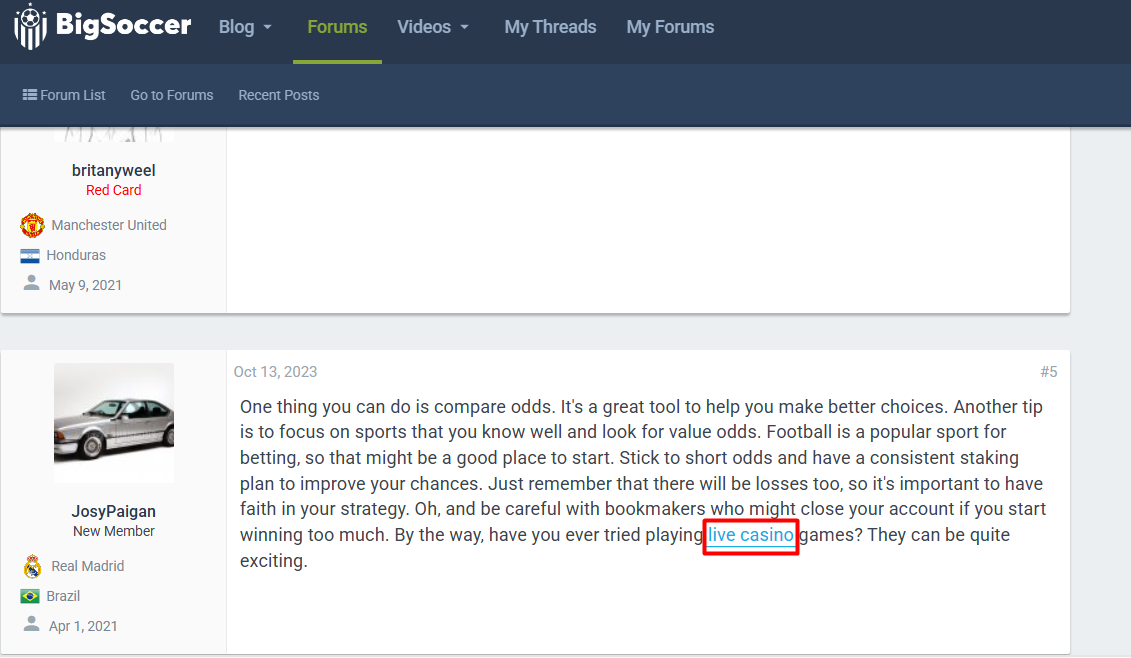The height and width of the screenshot is (658, 1131).
Task: Open the Forums tab
Action: point(337,27)
